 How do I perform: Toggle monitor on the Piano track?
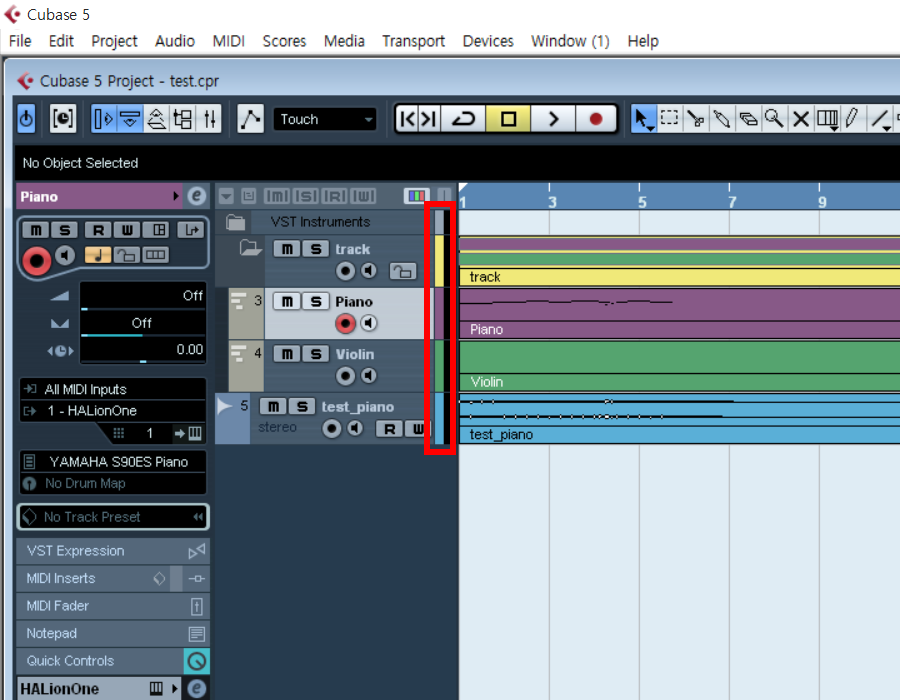coord(368,324)
